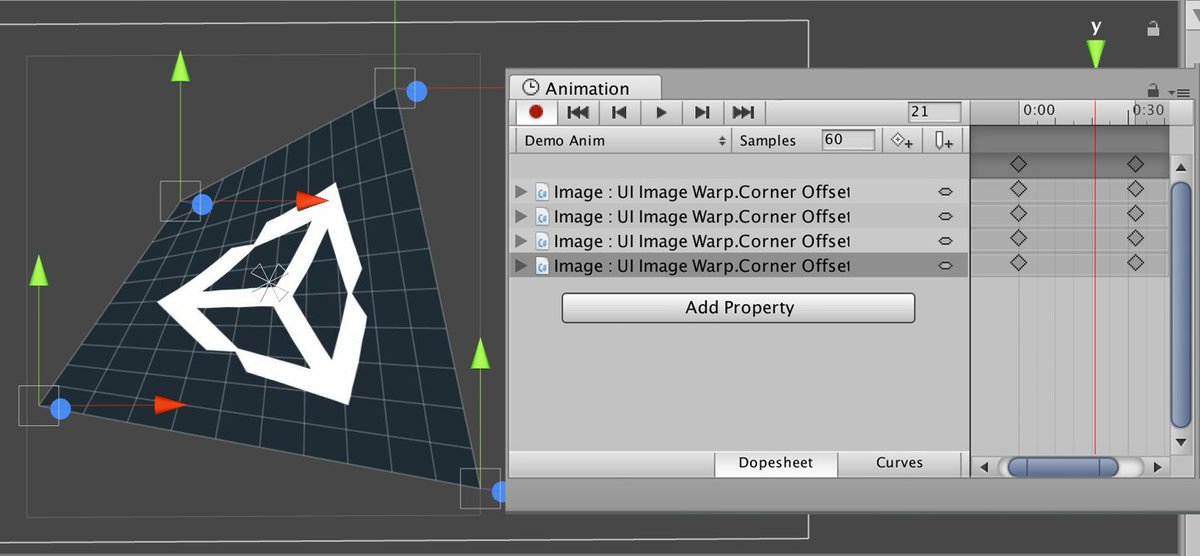
Task: Click the blue handle at the image's bottom-left corner
Action: tap(60, 408)
